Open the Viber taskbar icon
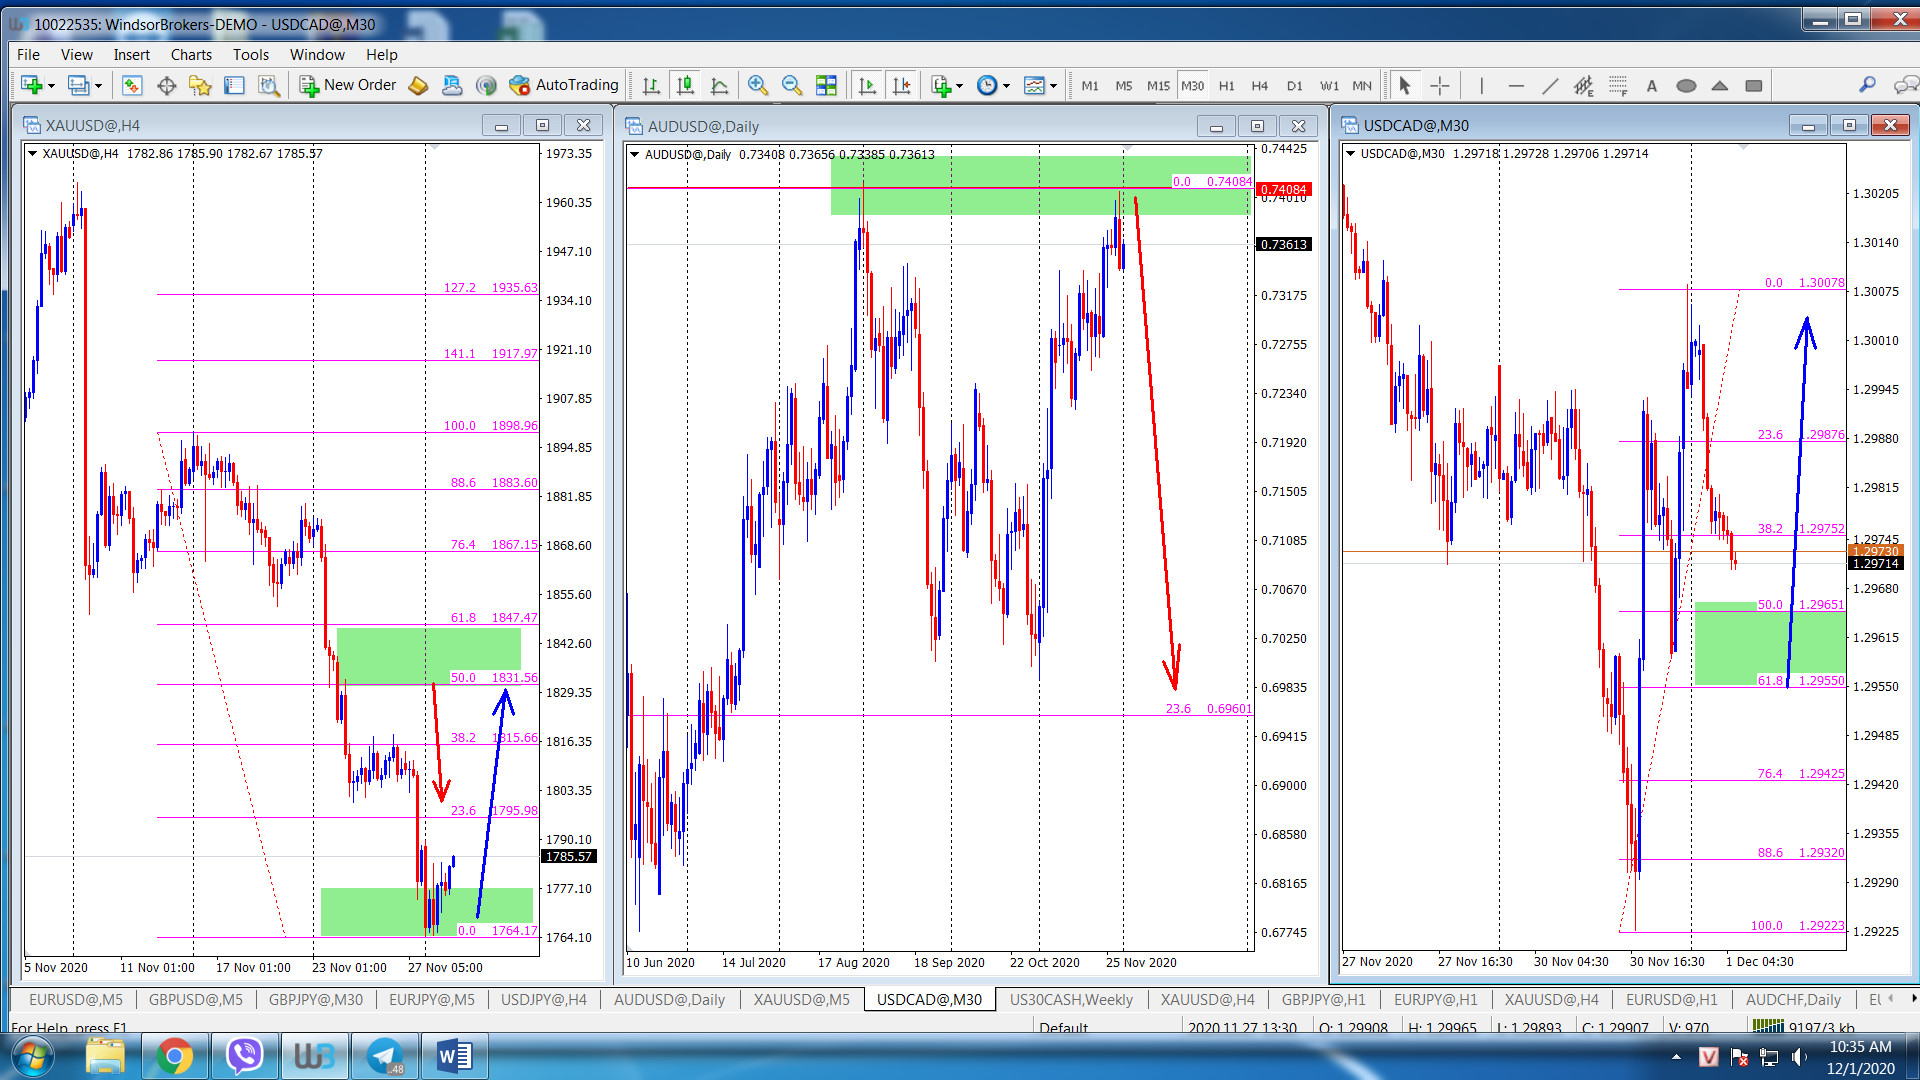The width and height of the screenshot is (1920, 1080). [x=244, y=1056]
